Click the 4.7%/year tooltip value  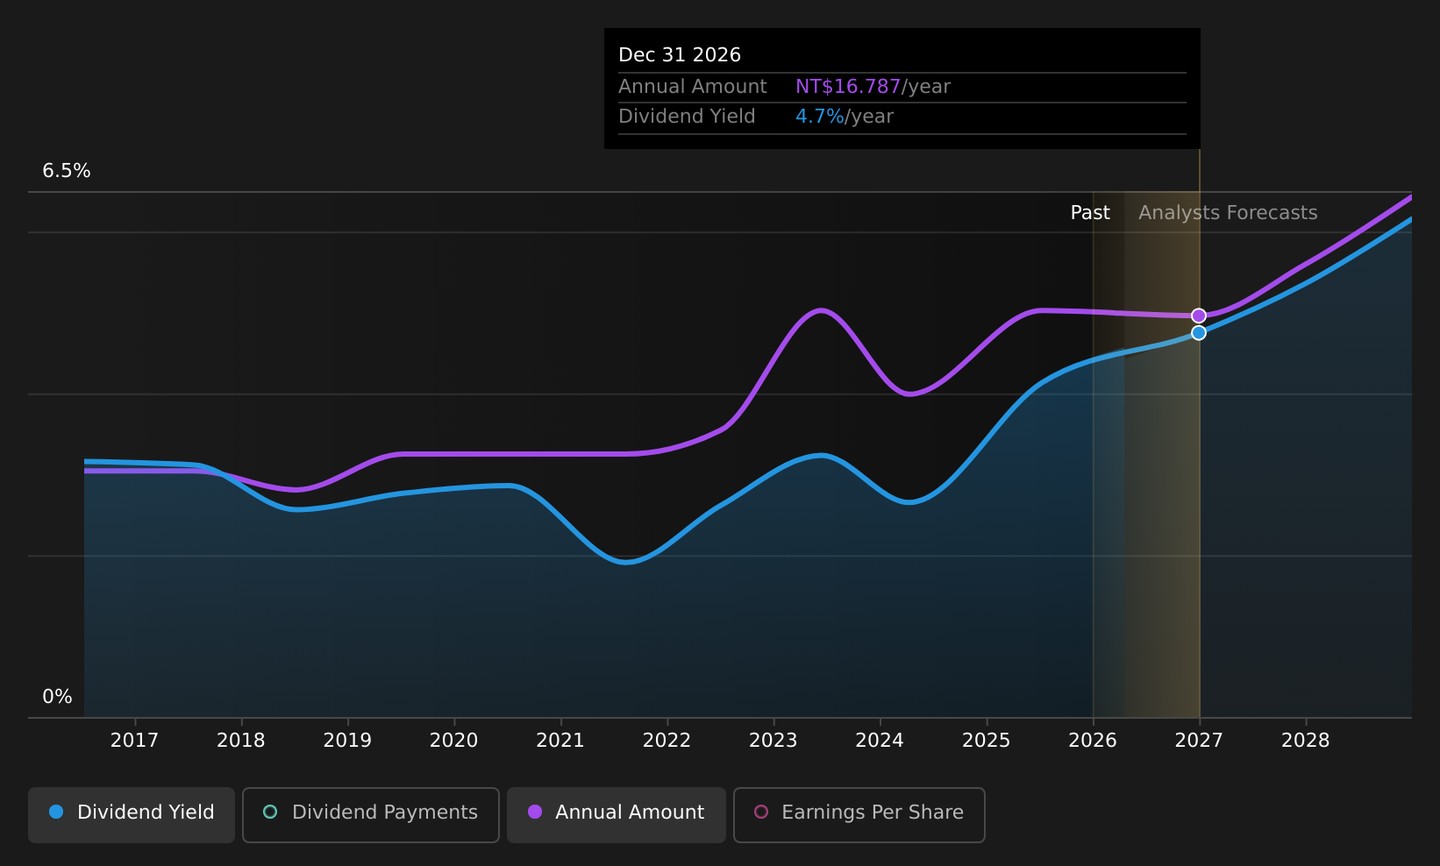click(844, 117)
